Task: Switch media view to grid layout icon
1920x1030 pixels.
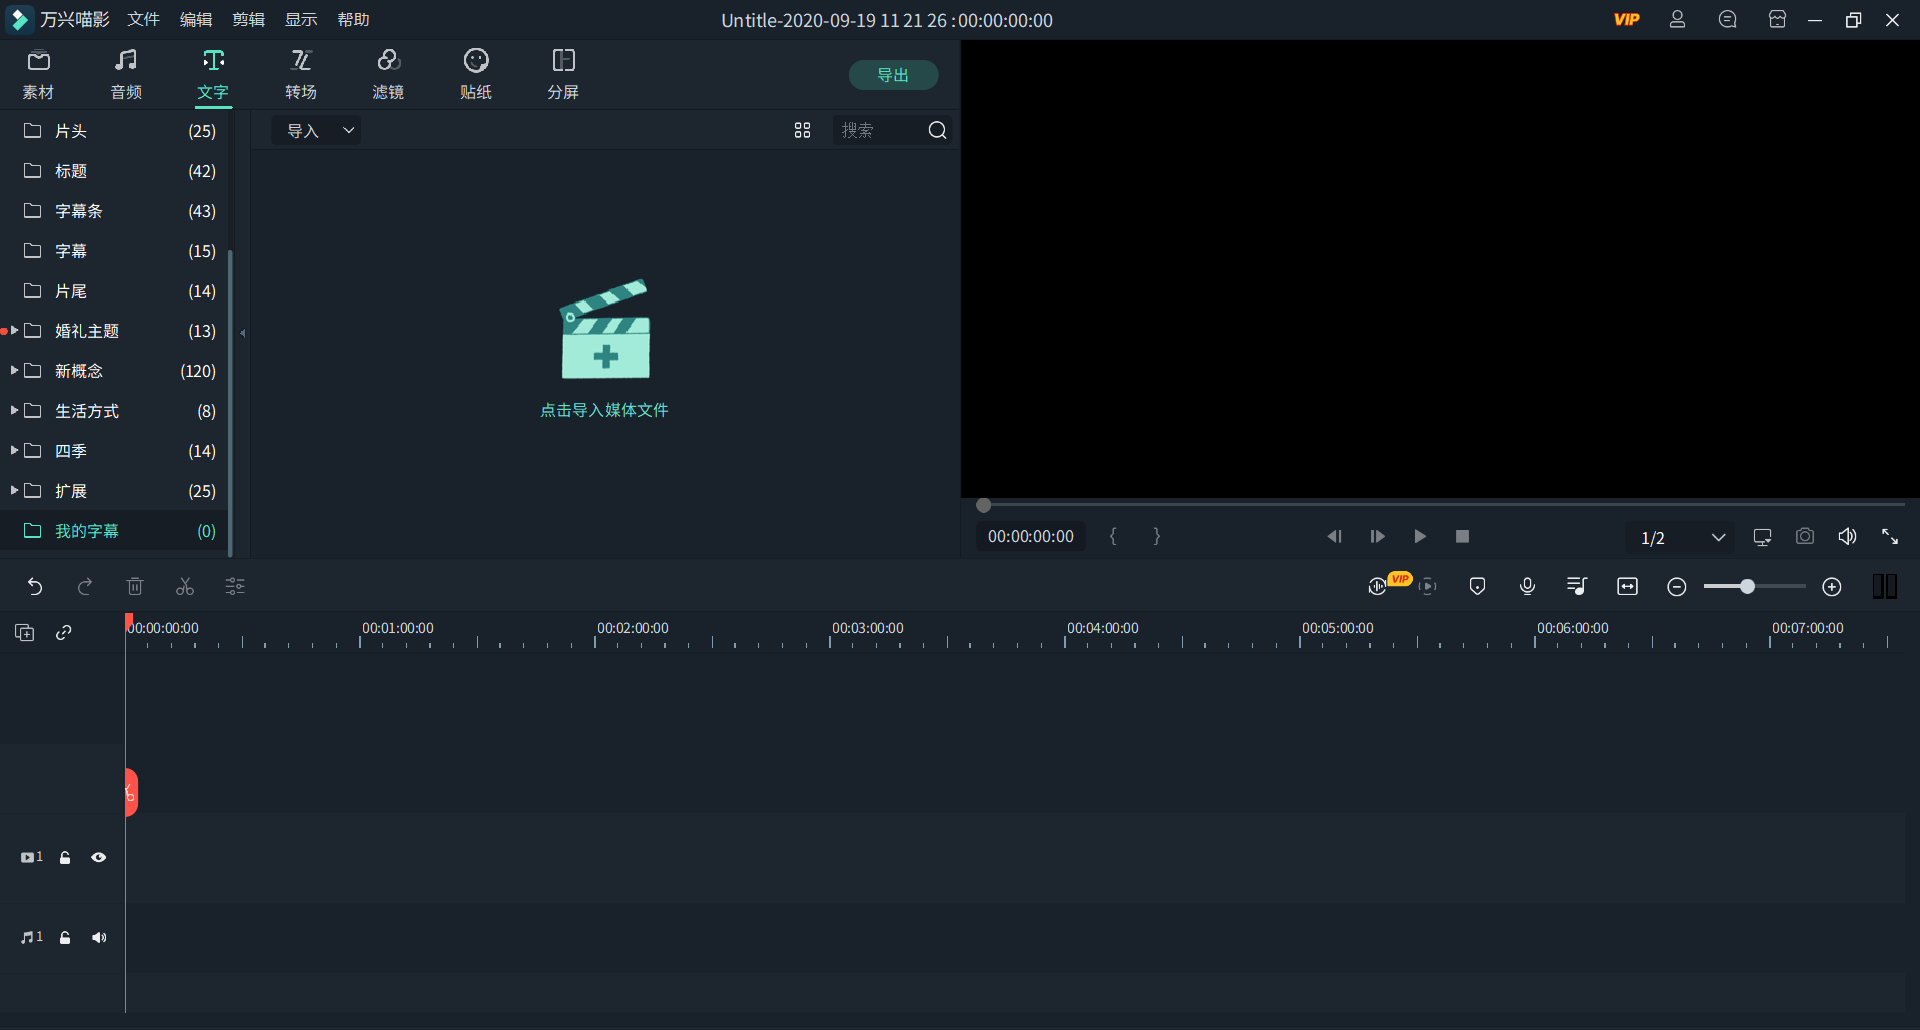Action: pyautogui.click(x=802, y=131)
